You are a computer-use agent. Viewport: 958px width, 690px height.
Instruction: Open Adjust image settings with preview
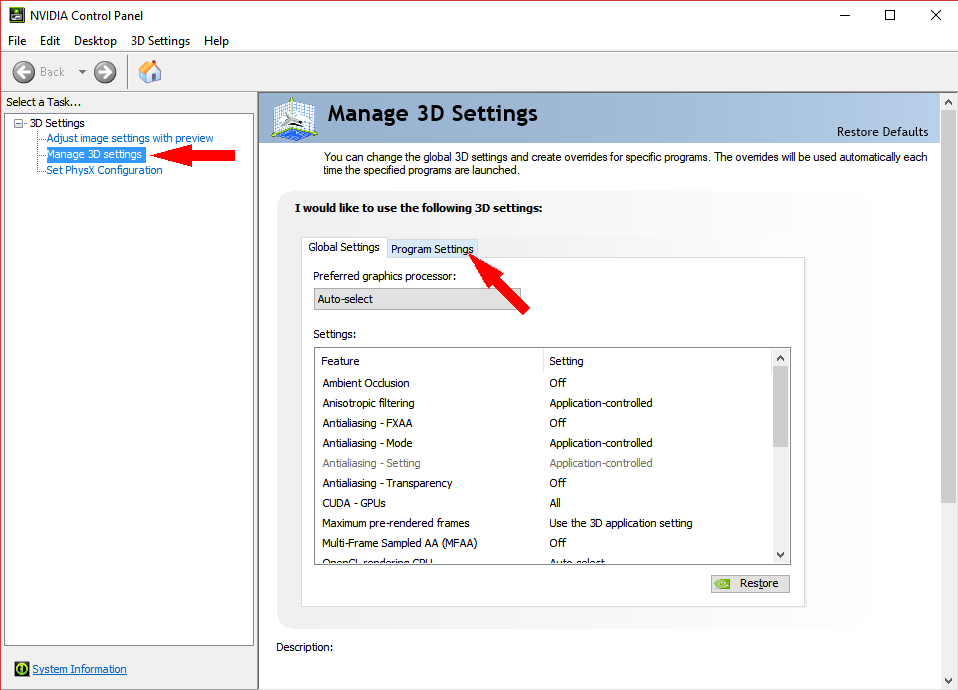(x=130, y=138)
